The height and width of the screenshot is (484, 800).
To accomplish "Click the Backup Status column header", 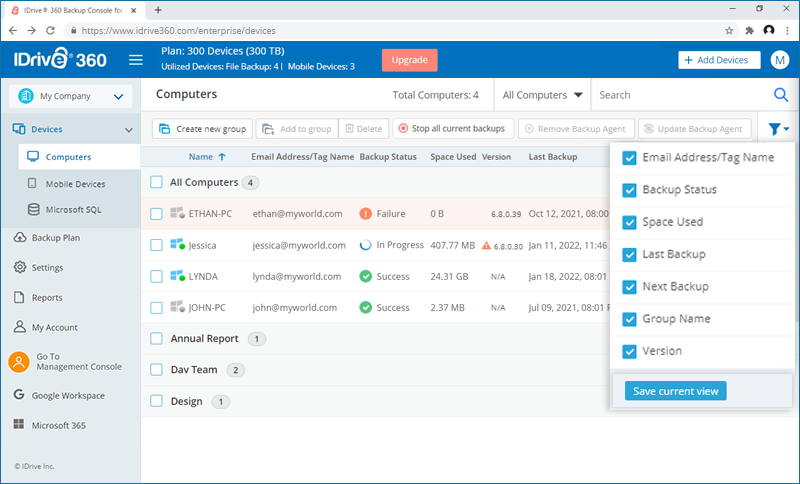I will (x=388, y=157).
